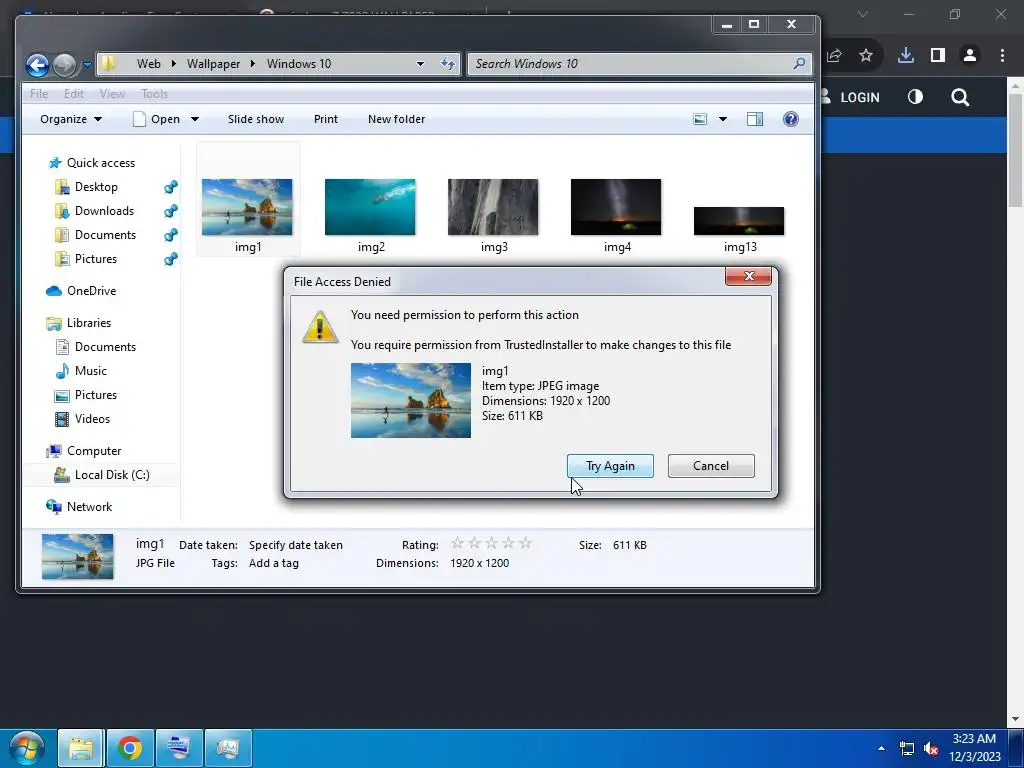Click the greyed Forward arrow button
The height and width of the screenshot is (768, 1024).
64,65
